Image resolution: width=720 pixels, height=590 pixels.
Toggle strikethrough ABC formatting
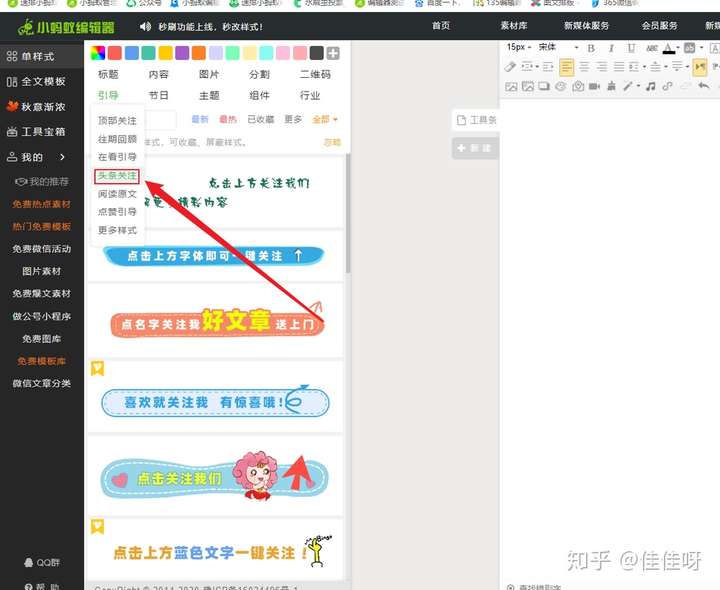pos(652,48)
